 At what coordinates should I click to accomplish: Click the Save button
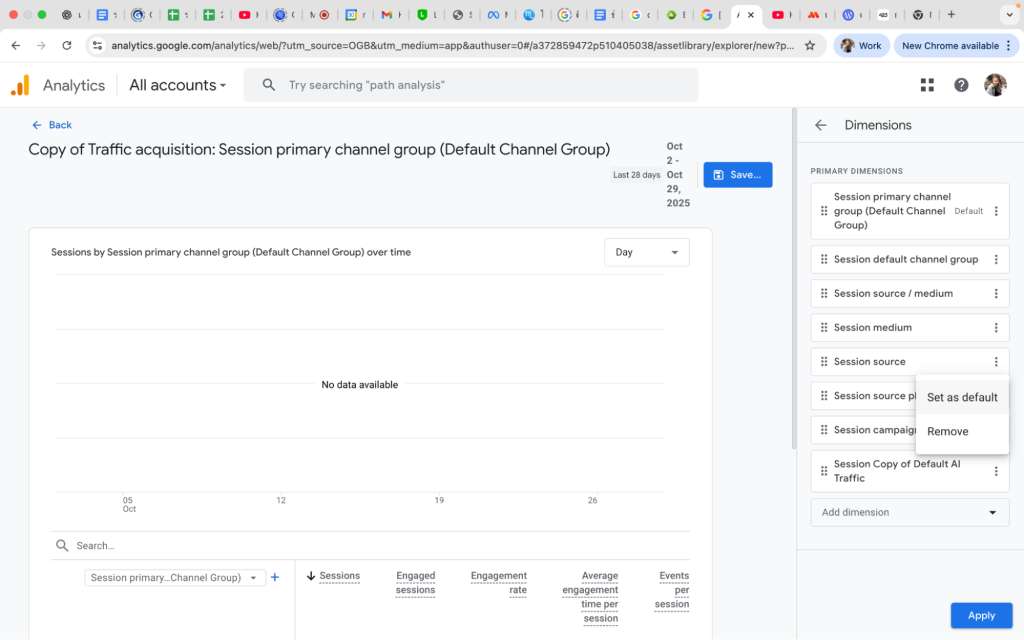(737, 175)
